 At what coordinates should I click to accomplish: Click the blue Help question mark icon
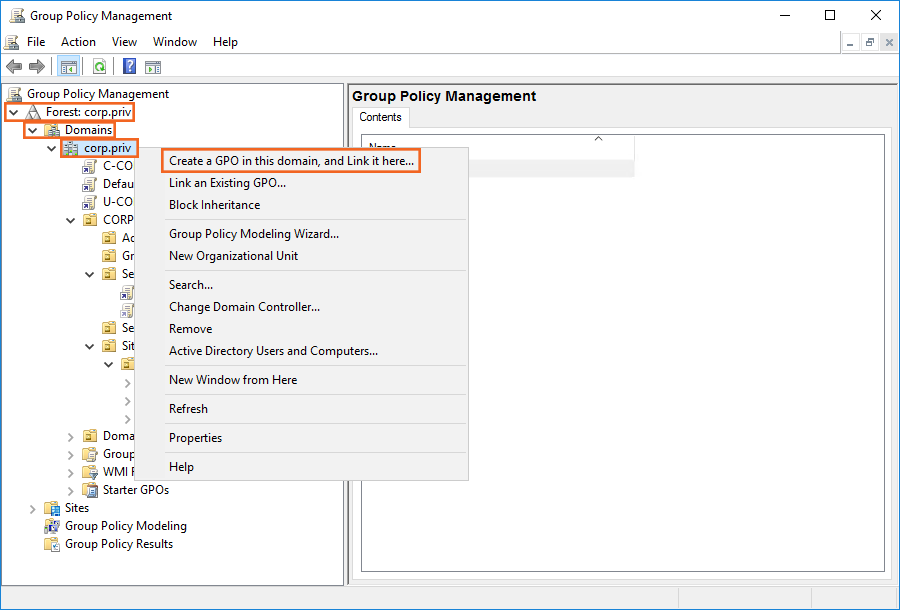coord(130,67)
